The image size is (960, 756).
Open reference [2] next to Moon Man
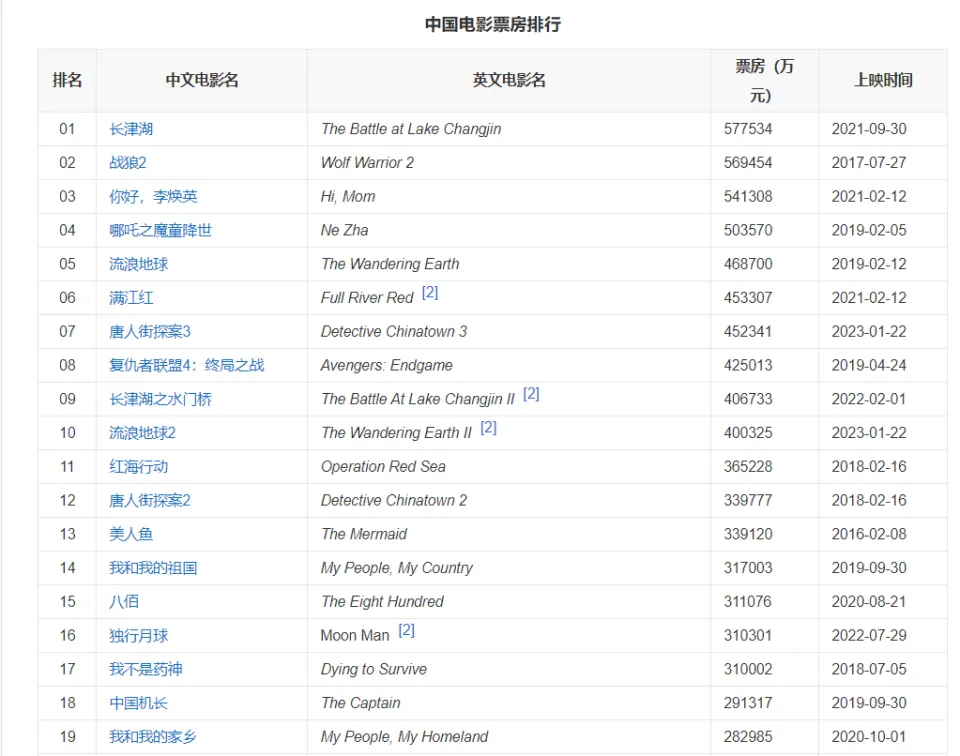click(407, 630)
